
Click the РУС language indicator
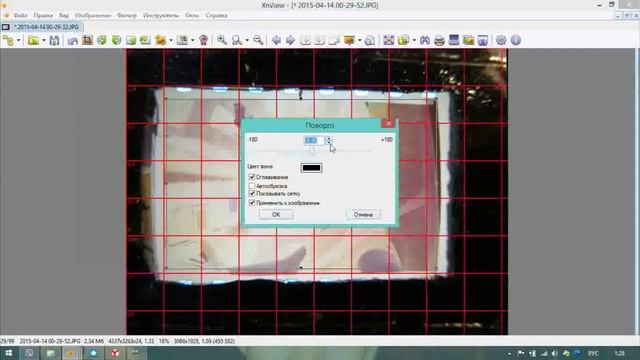[593, 353]
